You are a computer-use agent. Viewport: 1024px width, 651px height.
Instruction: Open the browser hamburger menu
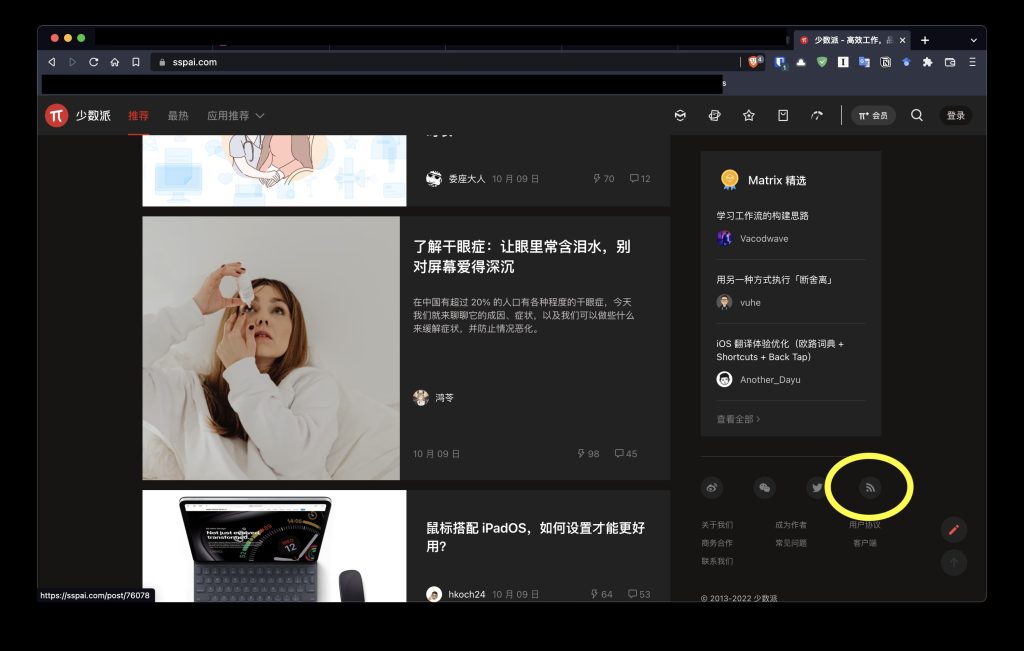click(972, 62)
